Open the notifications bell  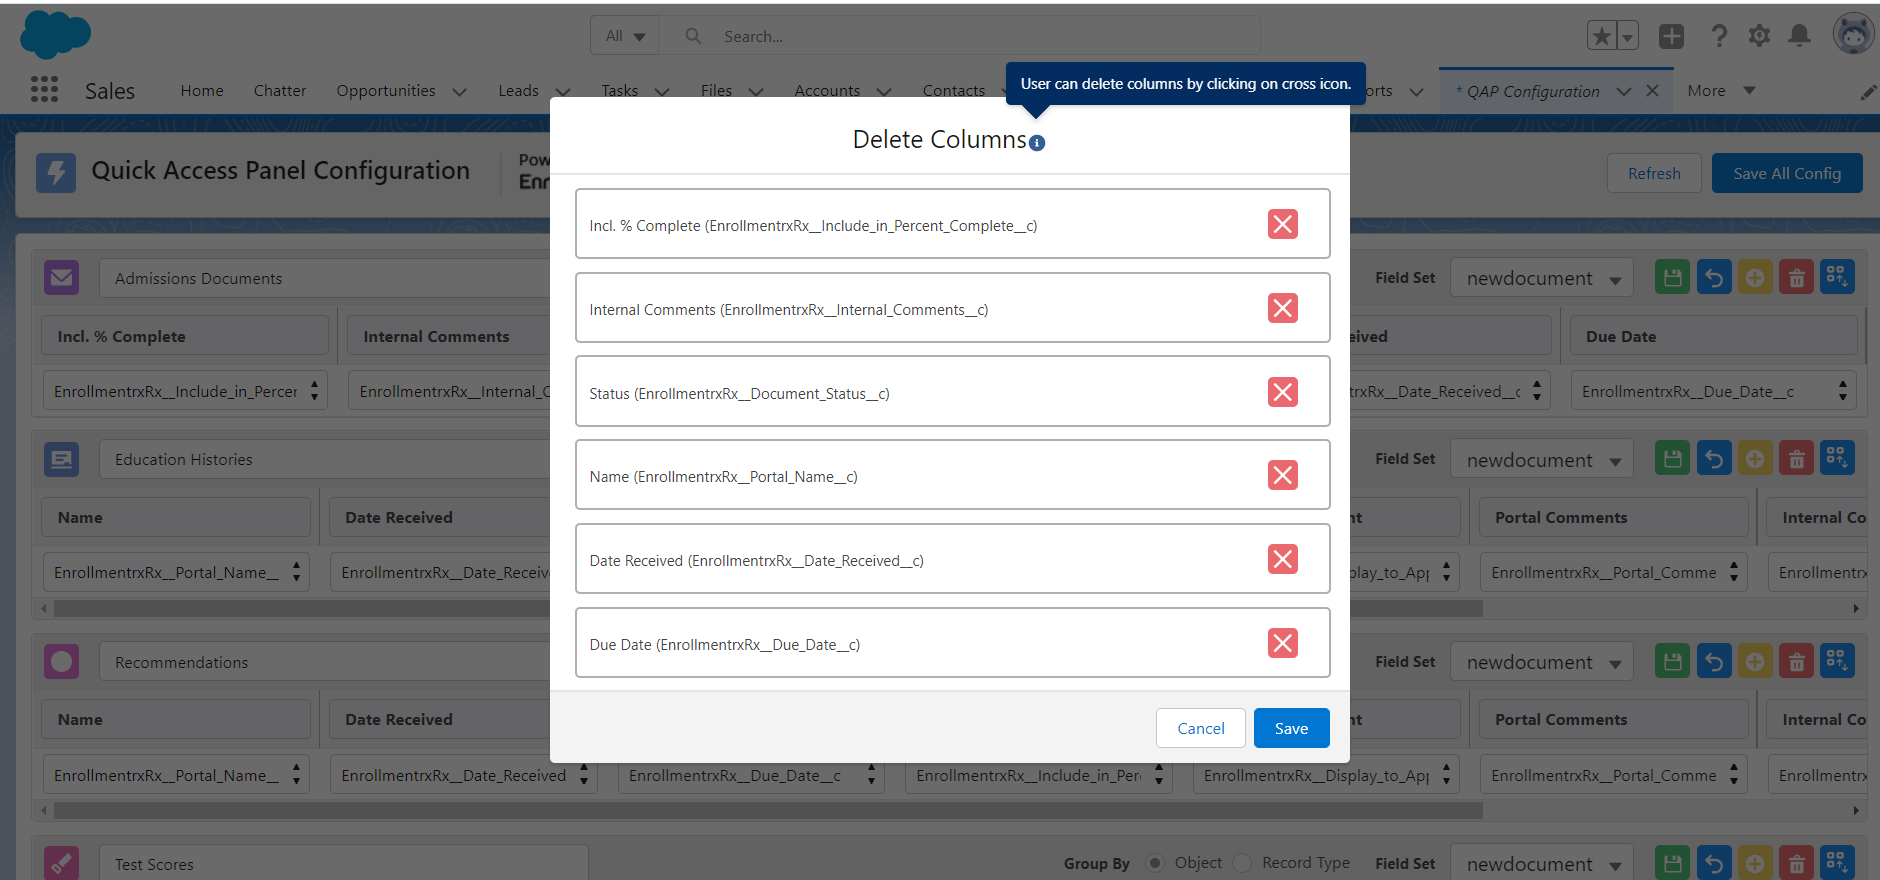pyautogui.click(x=1799, y=36)
